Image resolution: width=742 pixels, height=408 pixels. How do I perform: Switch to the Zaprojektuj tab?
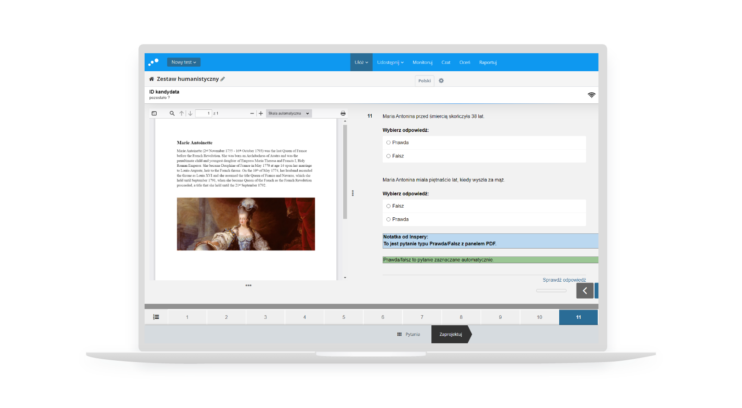[449, 336]
